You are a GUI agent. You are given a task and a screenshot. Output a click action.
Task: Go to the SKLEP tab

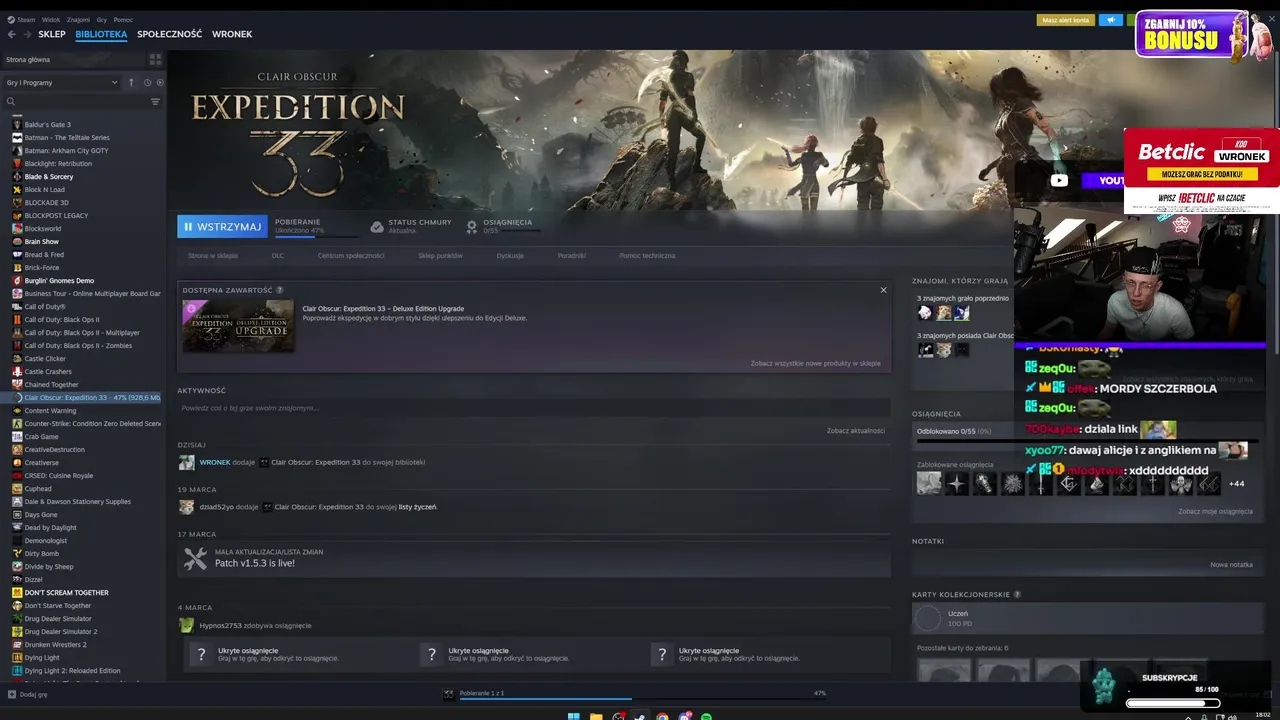pyautogui.click(x=52, y=34)
